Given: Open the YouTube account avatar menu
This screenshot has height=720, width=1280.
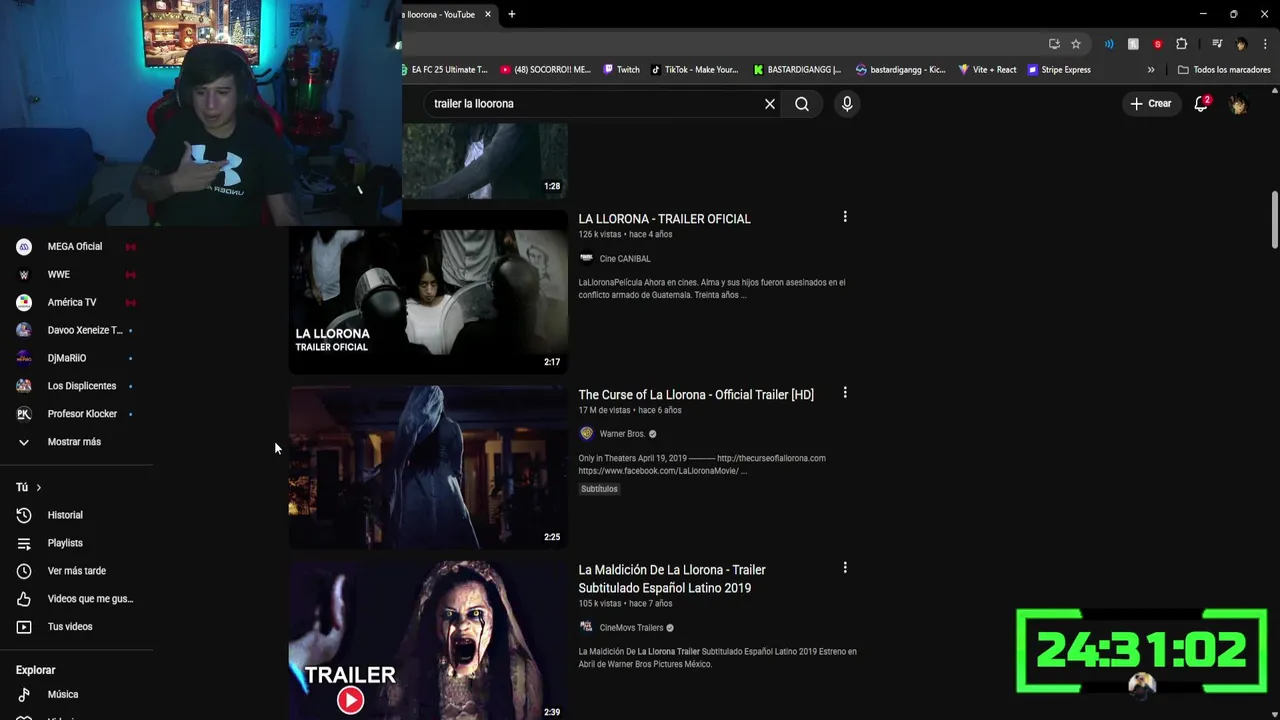Looking at the screenshot, I should tap(1238, 104).
